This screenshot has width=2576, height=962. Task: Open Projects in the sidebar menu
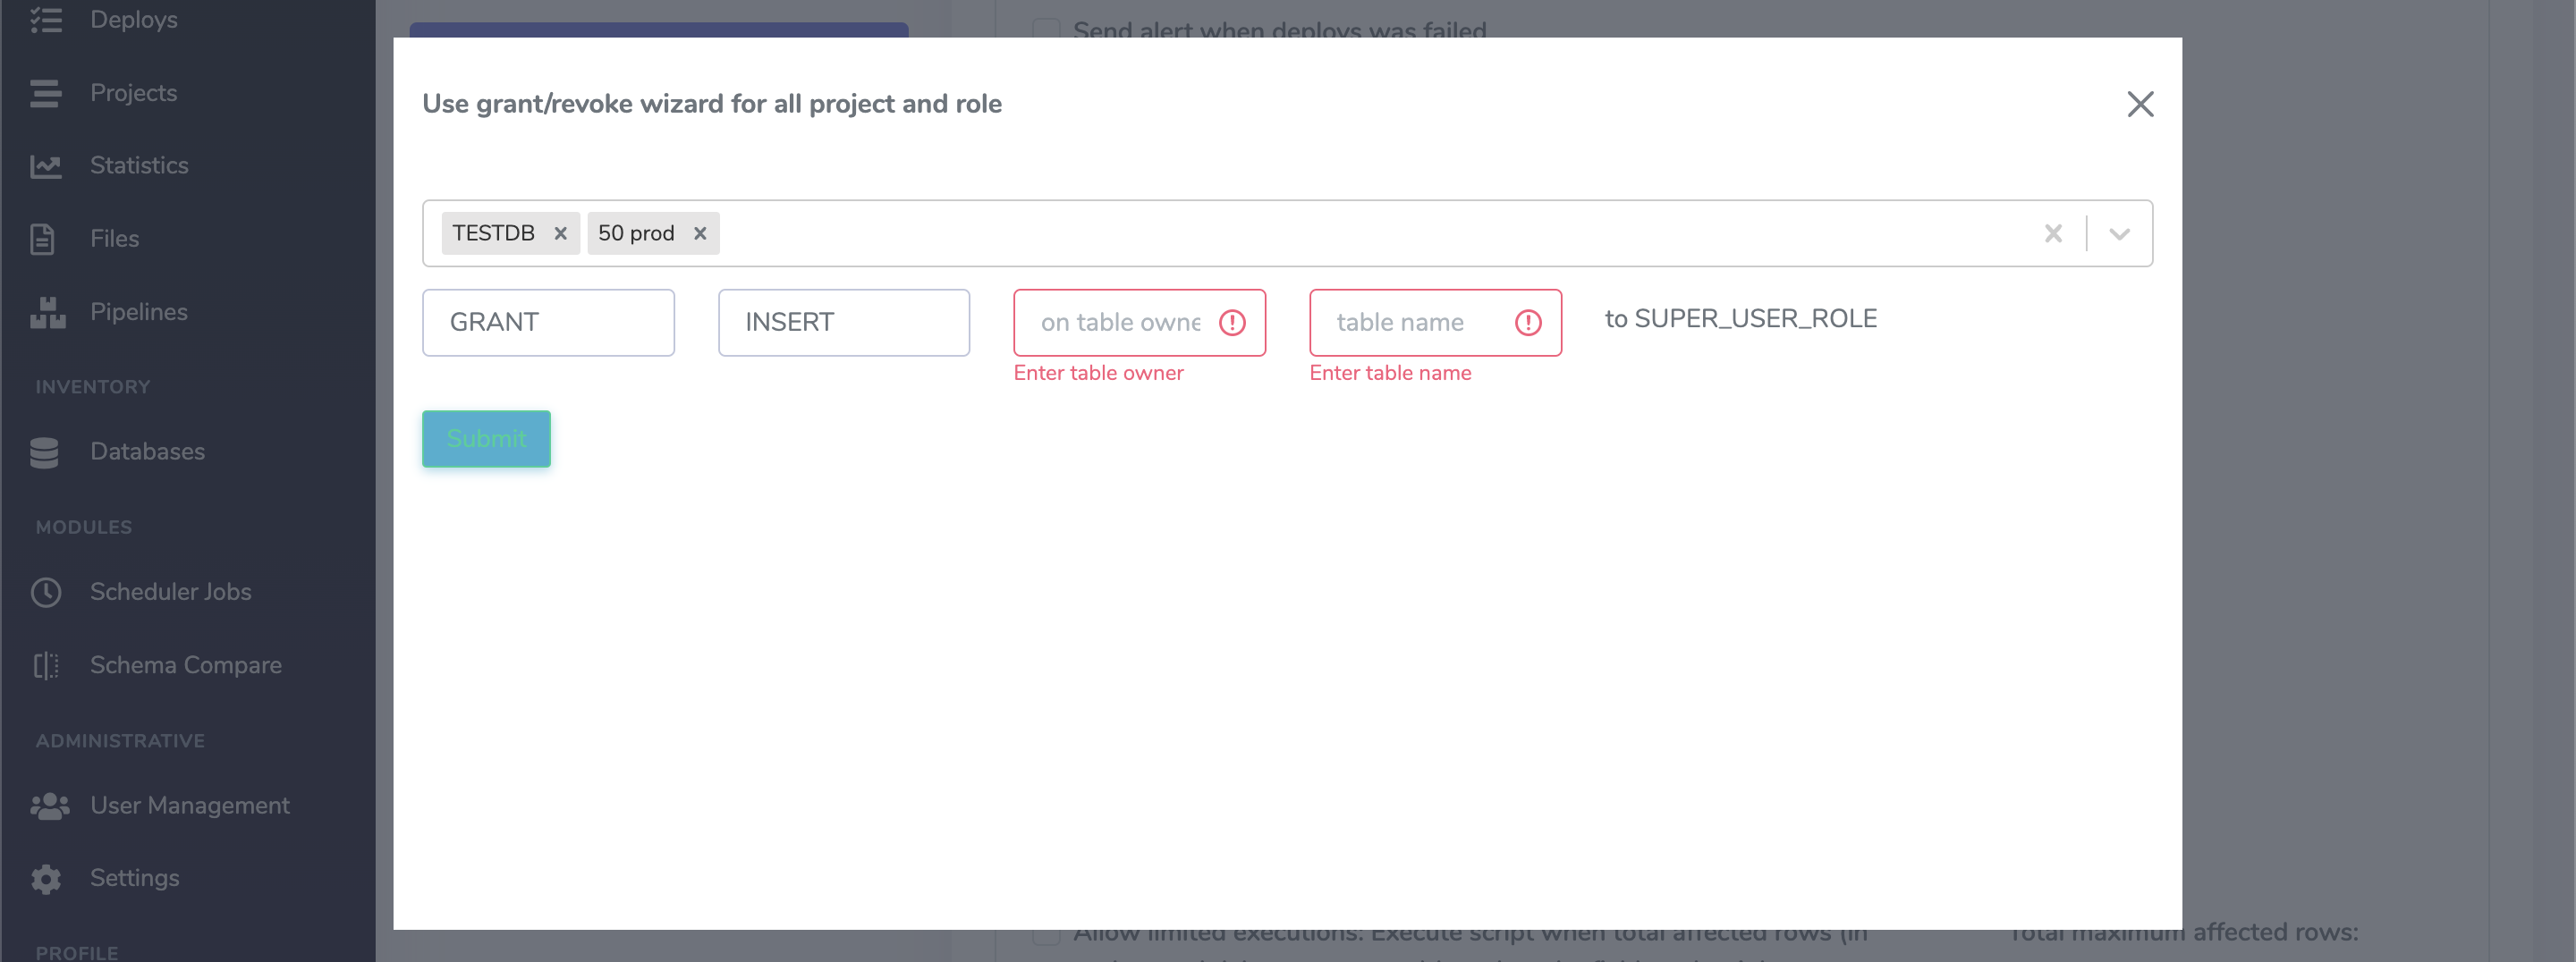click(x=133, y=93)
